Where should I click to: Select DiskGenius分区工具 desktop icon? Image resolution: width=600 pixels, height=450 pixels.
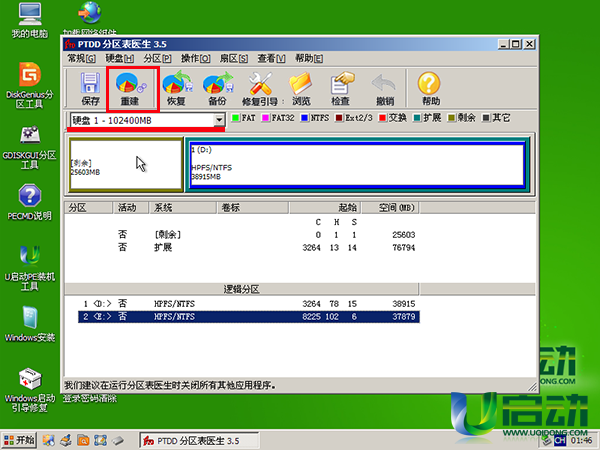[29, 85]
